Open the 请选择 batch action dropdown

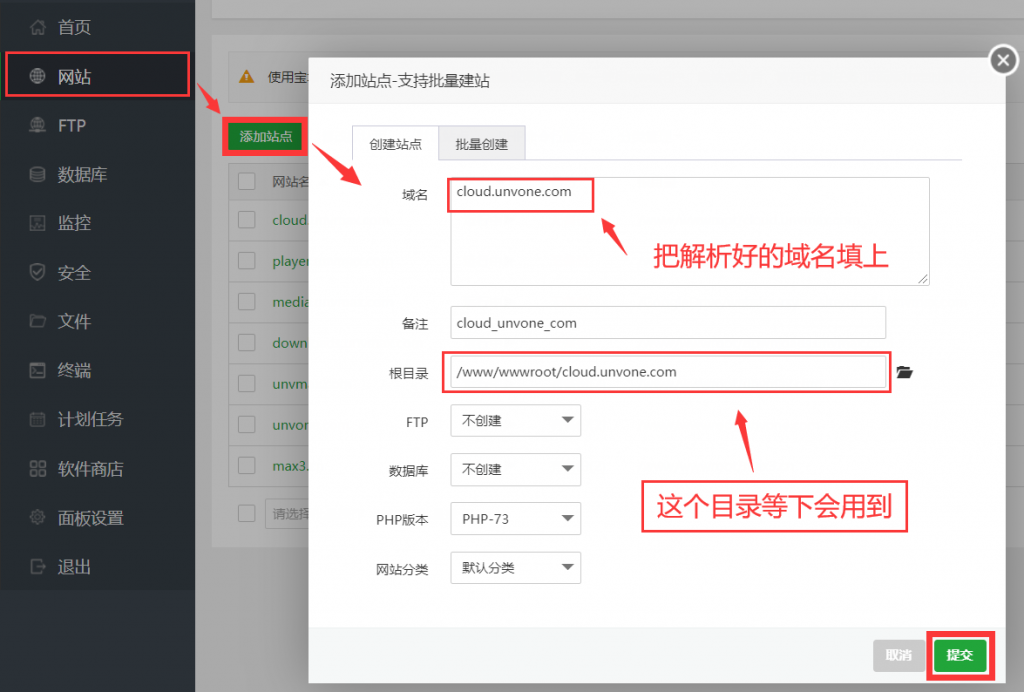pyautogui.click(x=287, y=514)
